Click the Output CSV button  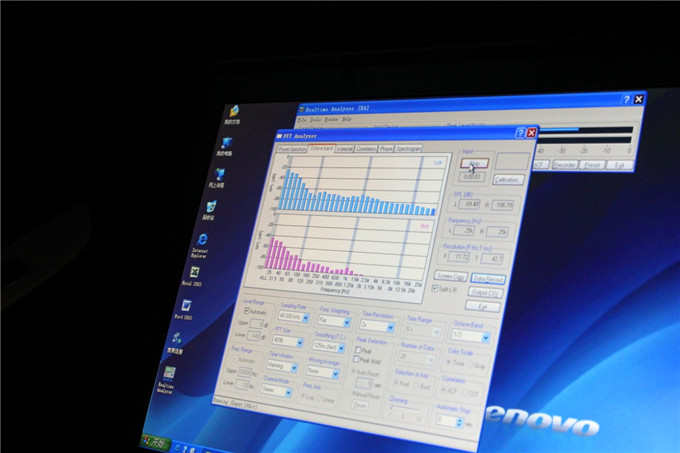point(484,293)
